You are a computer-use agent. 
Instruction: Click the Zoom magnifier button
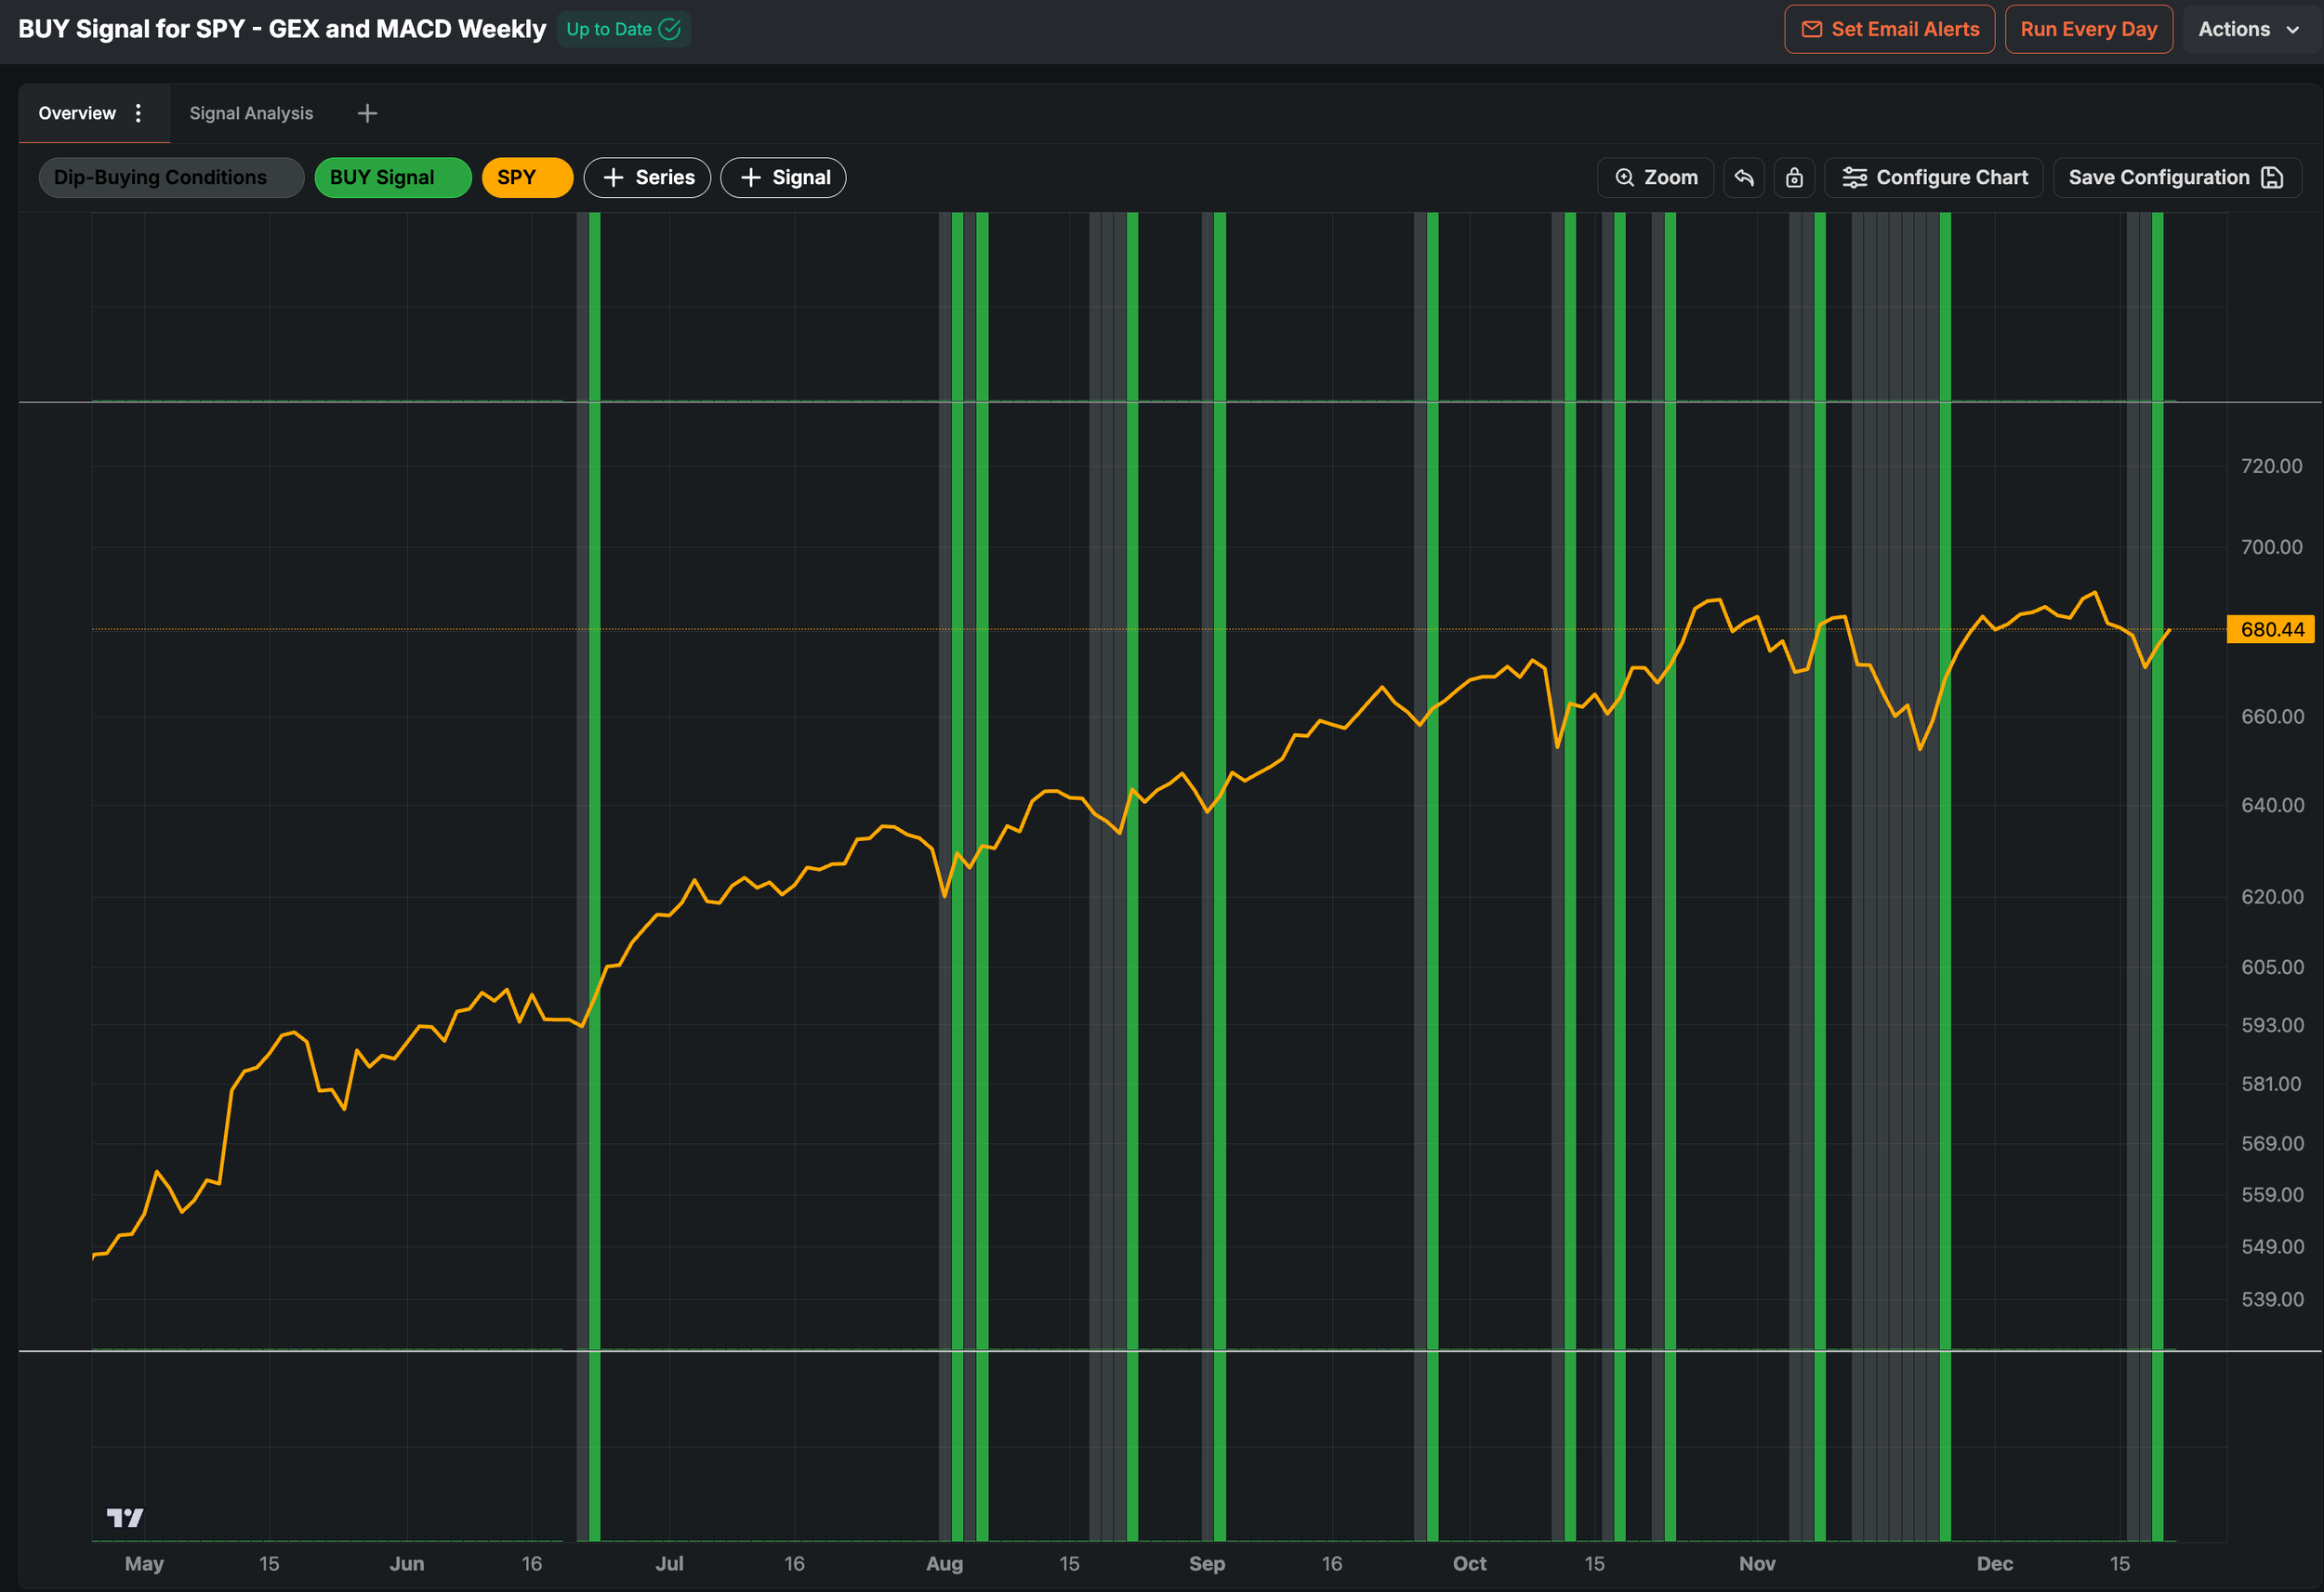(1655, 177)
